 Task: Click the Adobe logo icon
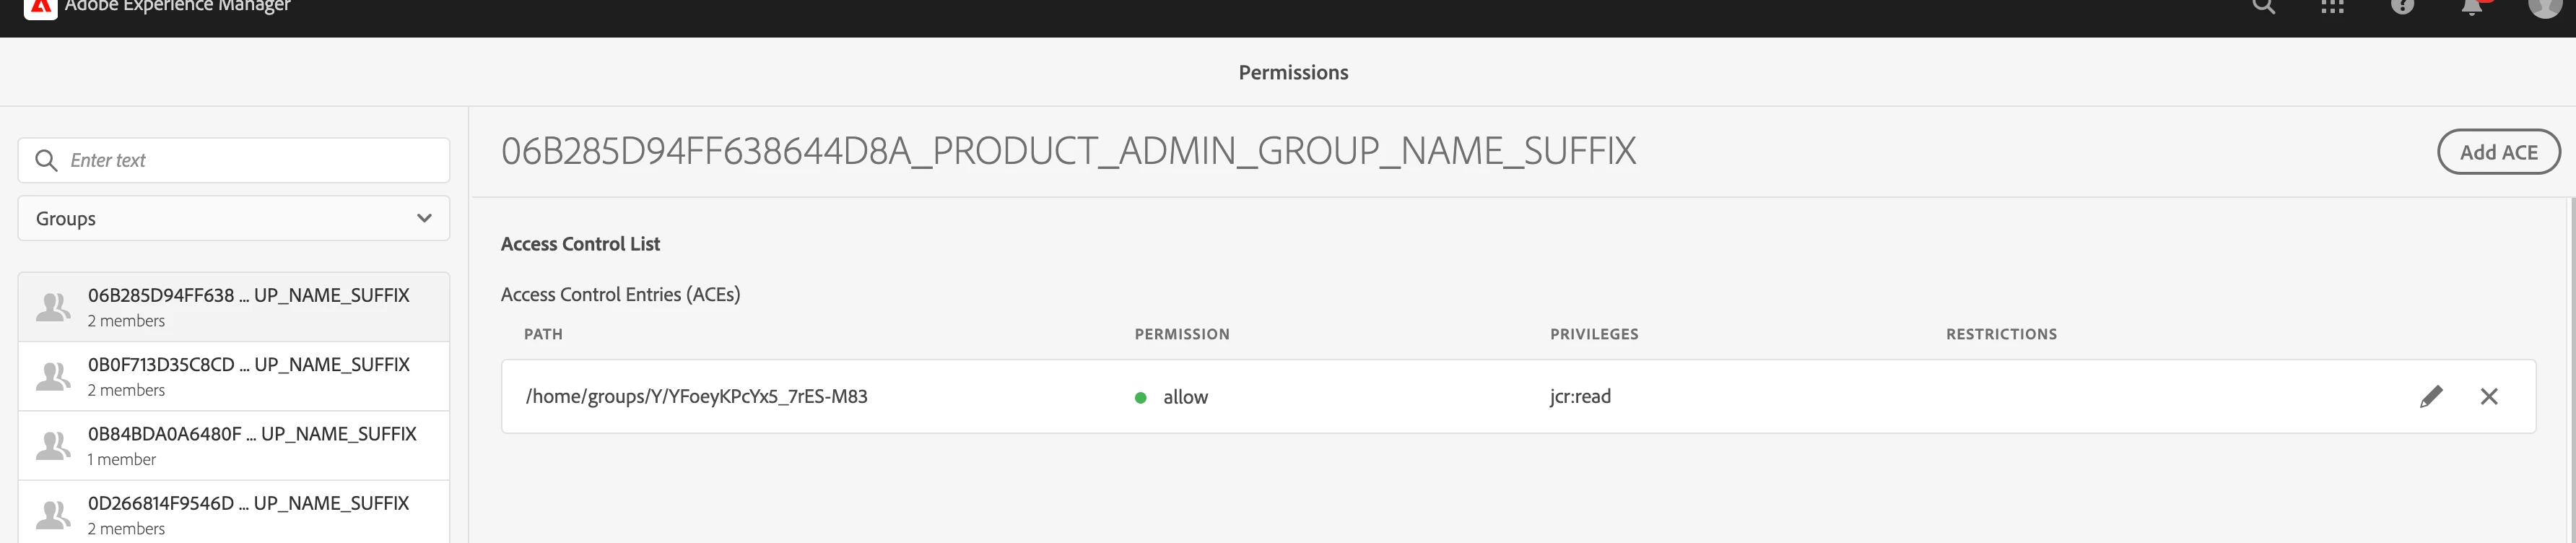pos(40,7)
